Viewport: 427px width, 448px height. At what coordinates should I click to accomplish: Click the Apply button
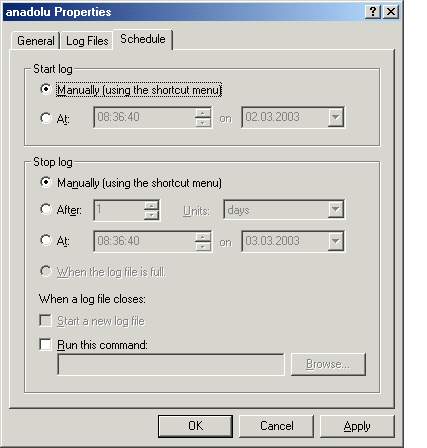[357, 426]
